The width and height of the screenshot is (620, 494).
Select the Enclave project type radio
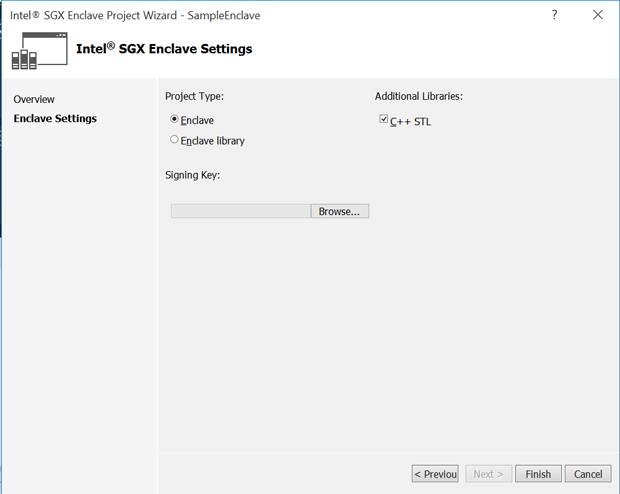(x=175, y=120)
